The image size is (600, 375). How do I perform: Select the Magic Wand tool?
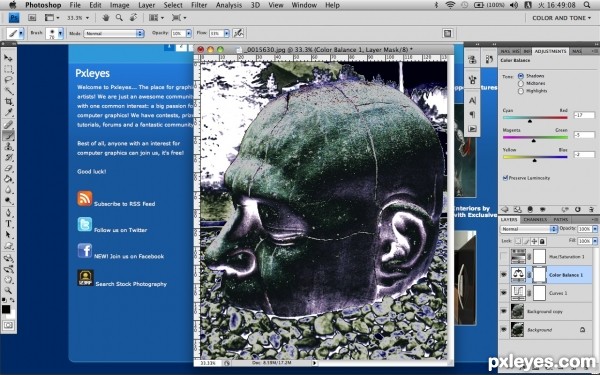pos(8,91)
